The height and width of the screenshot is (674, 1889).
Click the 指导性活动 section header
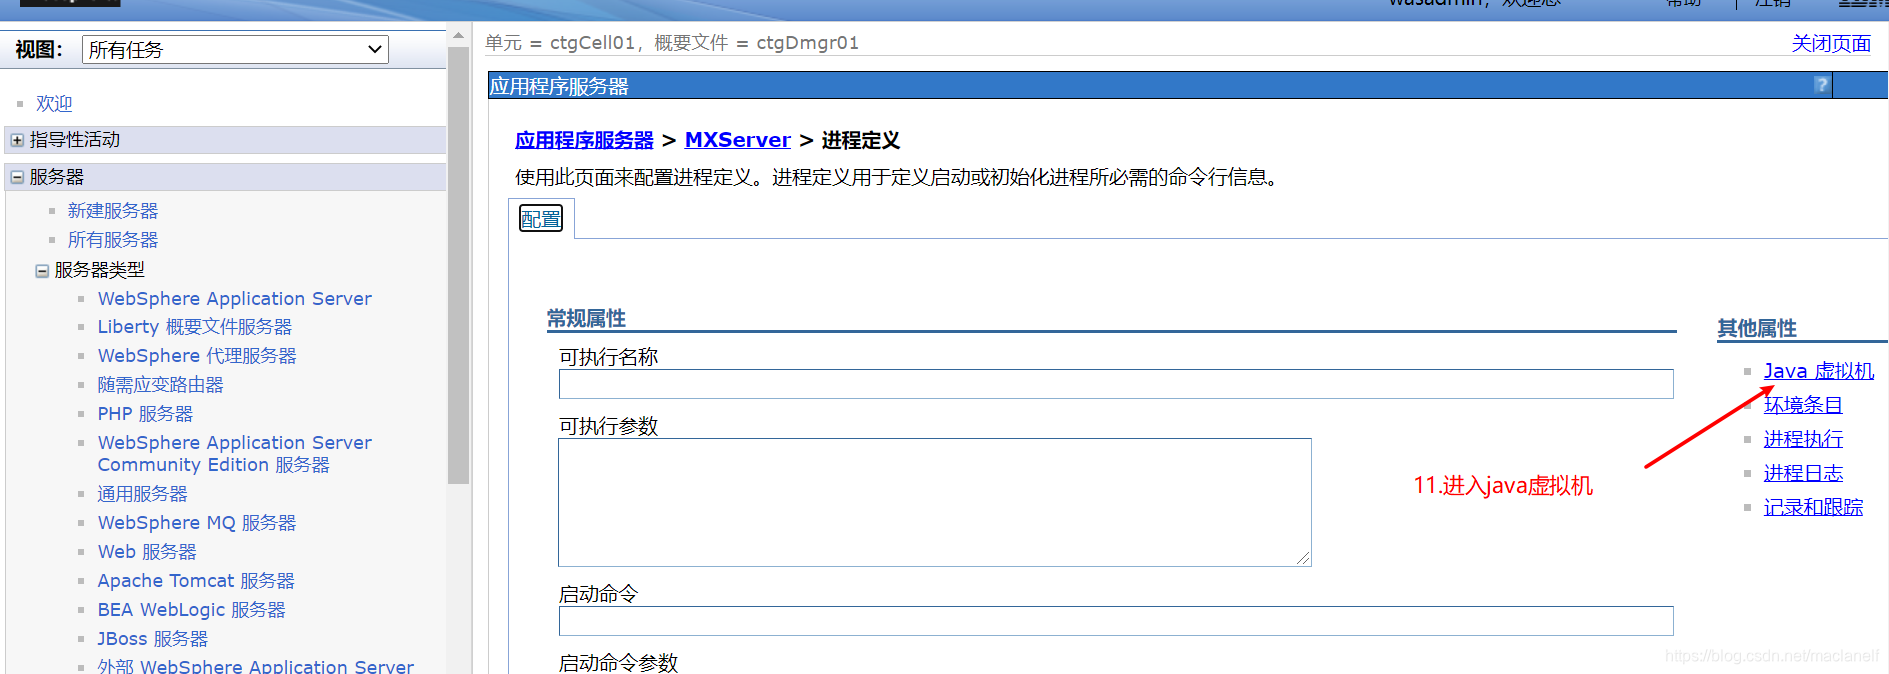(x=225, y=140)
